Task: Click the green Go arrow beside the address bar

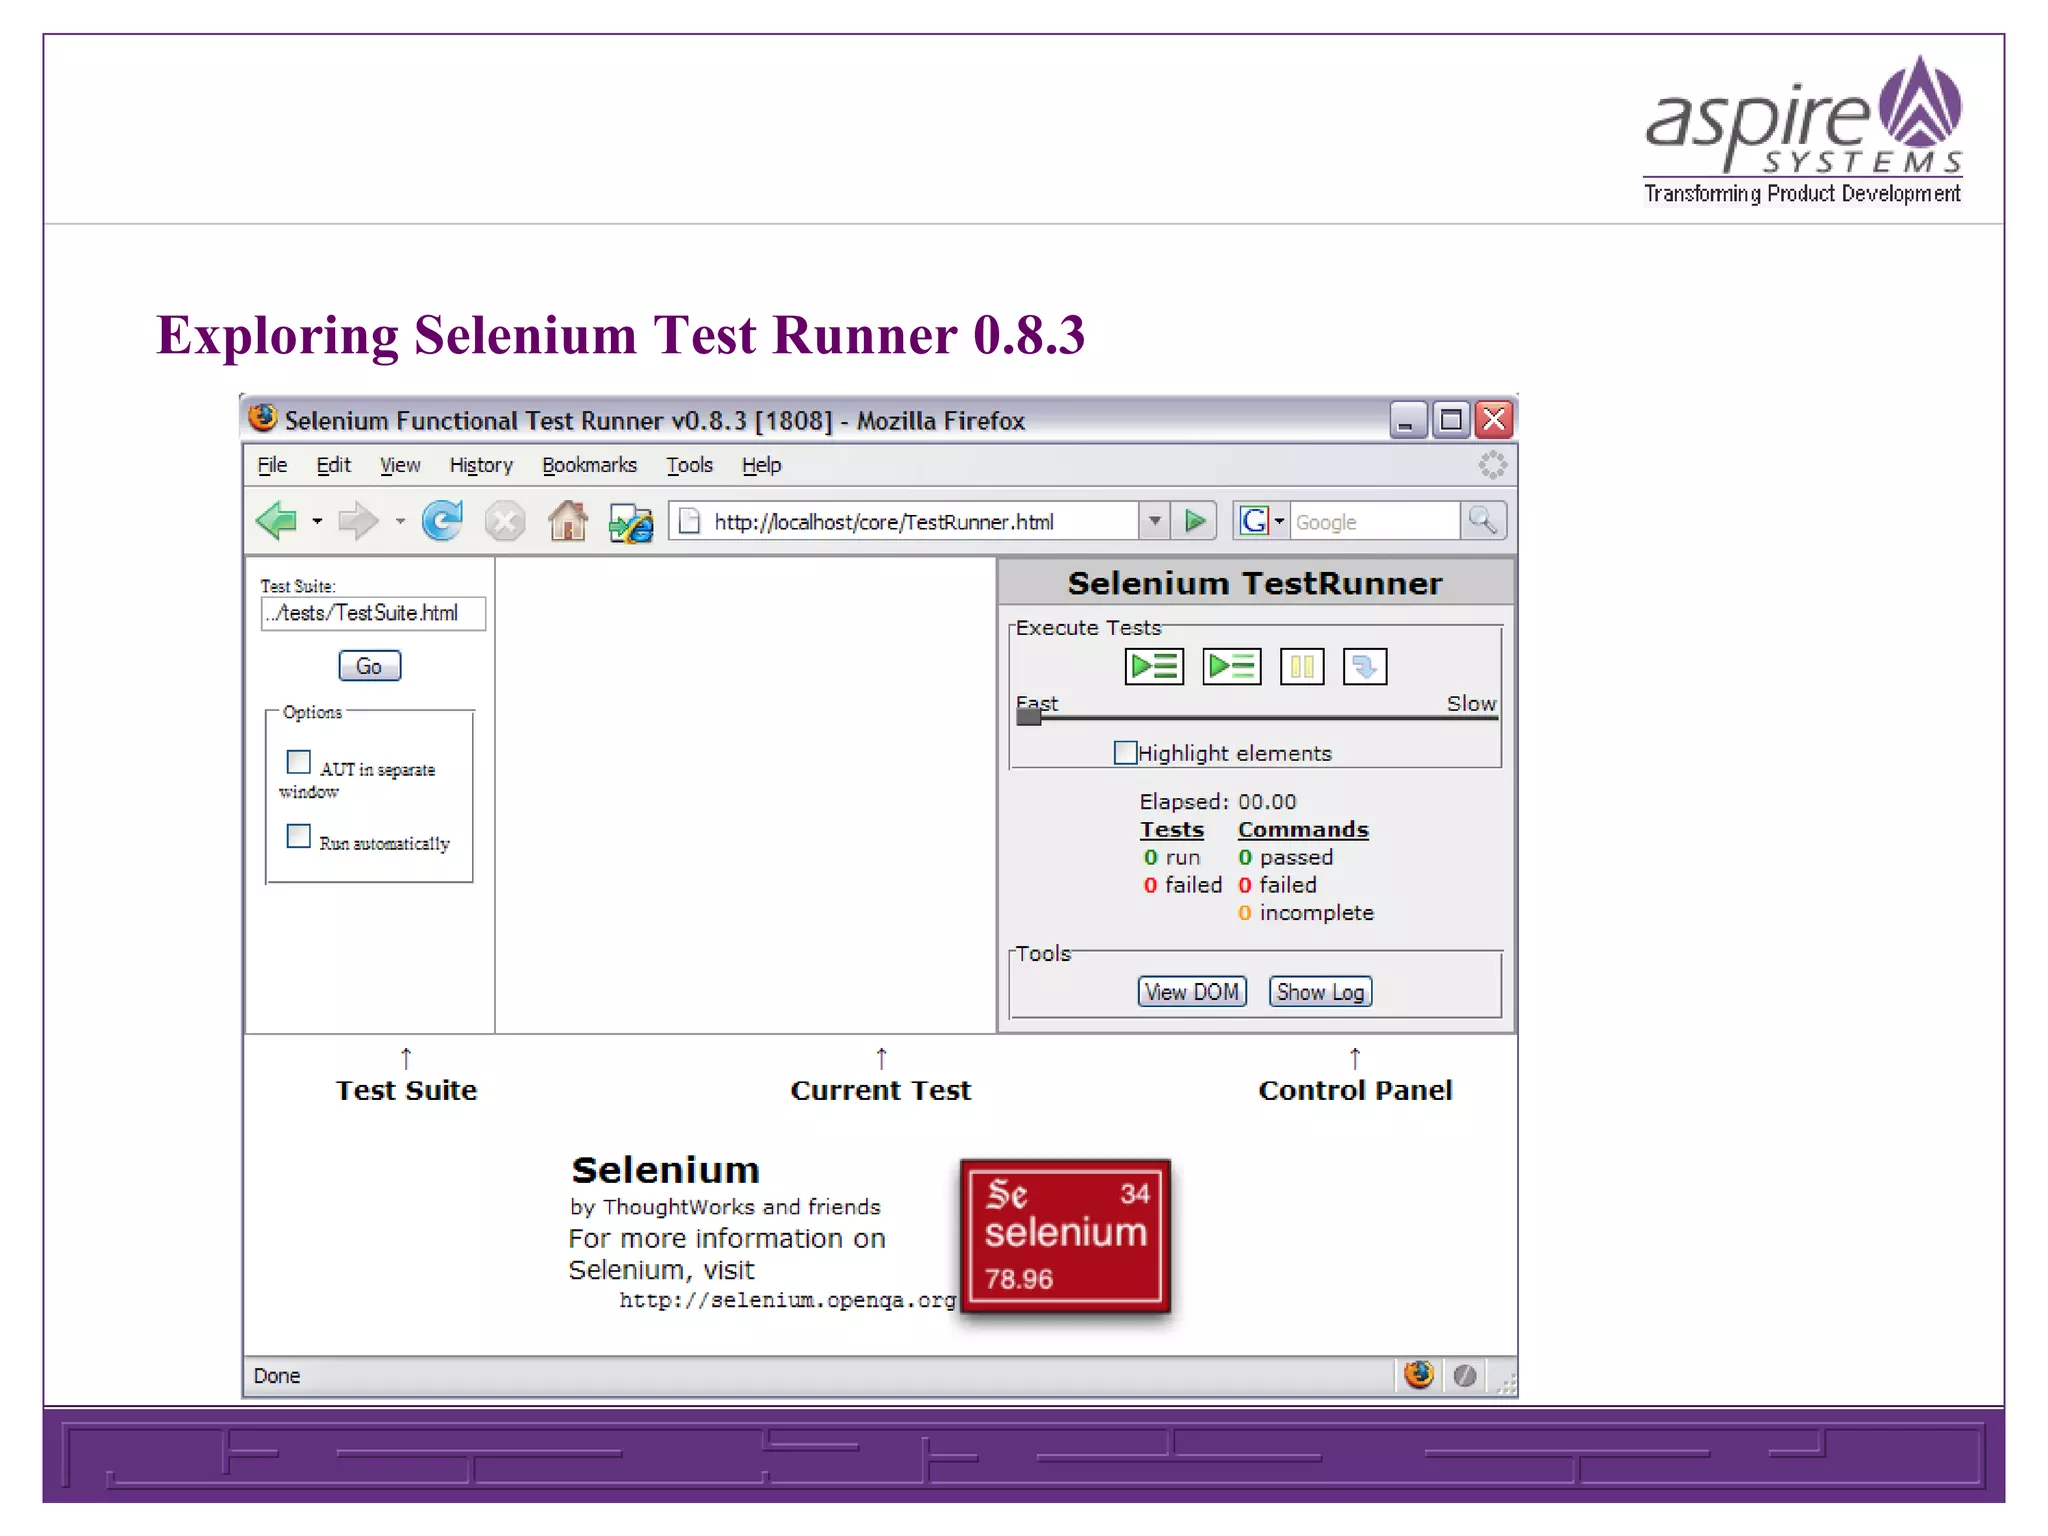Action: [1195, 521]
